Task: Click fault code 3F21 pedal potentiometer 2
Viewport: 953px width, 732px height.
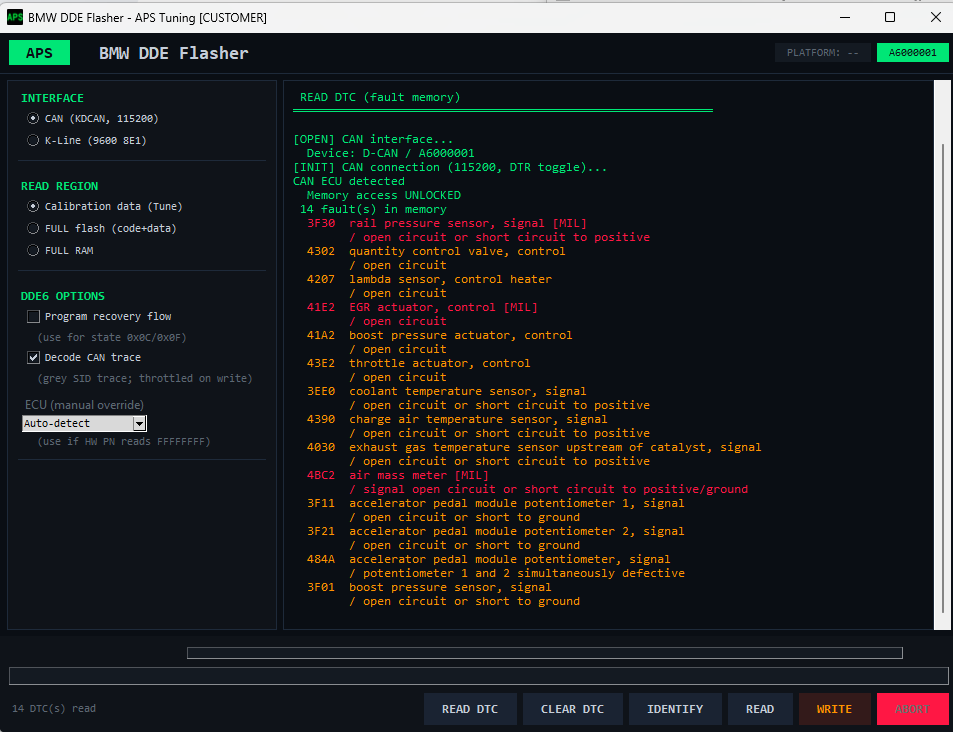Action: point(495,531)
